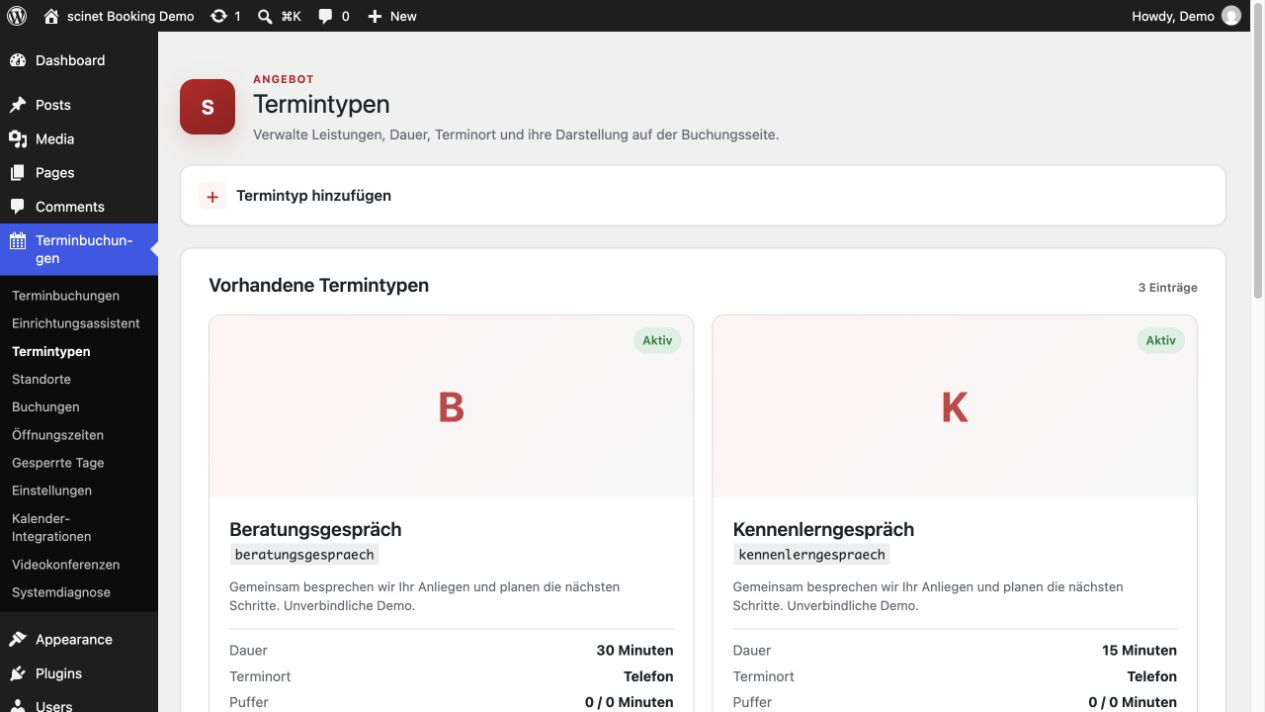Click the Appearance brush icon
Image resolution: width=1265 pixels, height=712 pixels.
coord(17,640)
